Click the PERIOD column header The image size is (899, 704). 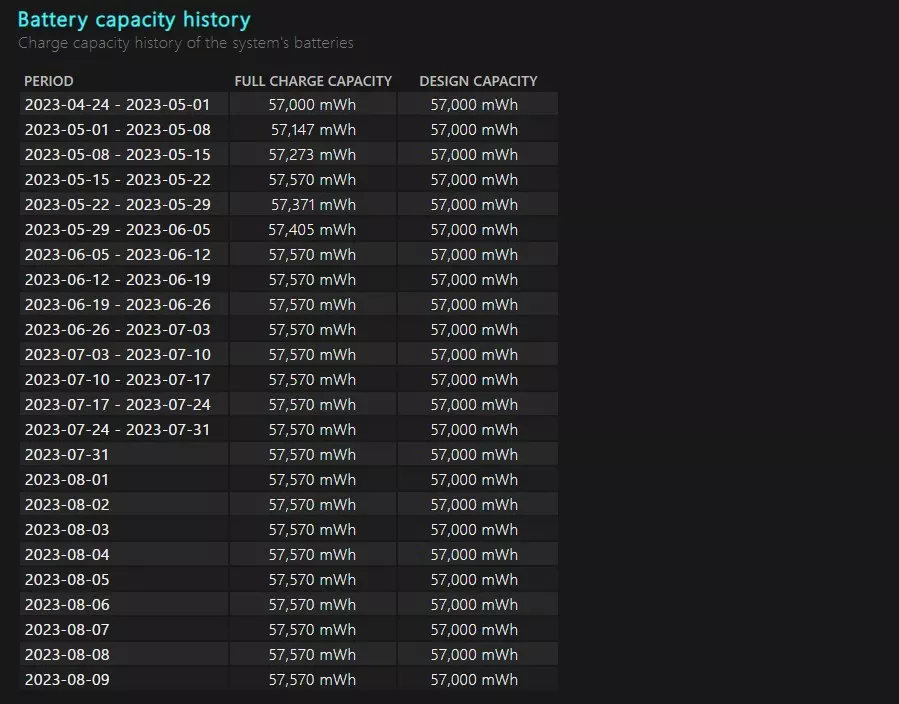coord(49,81)
